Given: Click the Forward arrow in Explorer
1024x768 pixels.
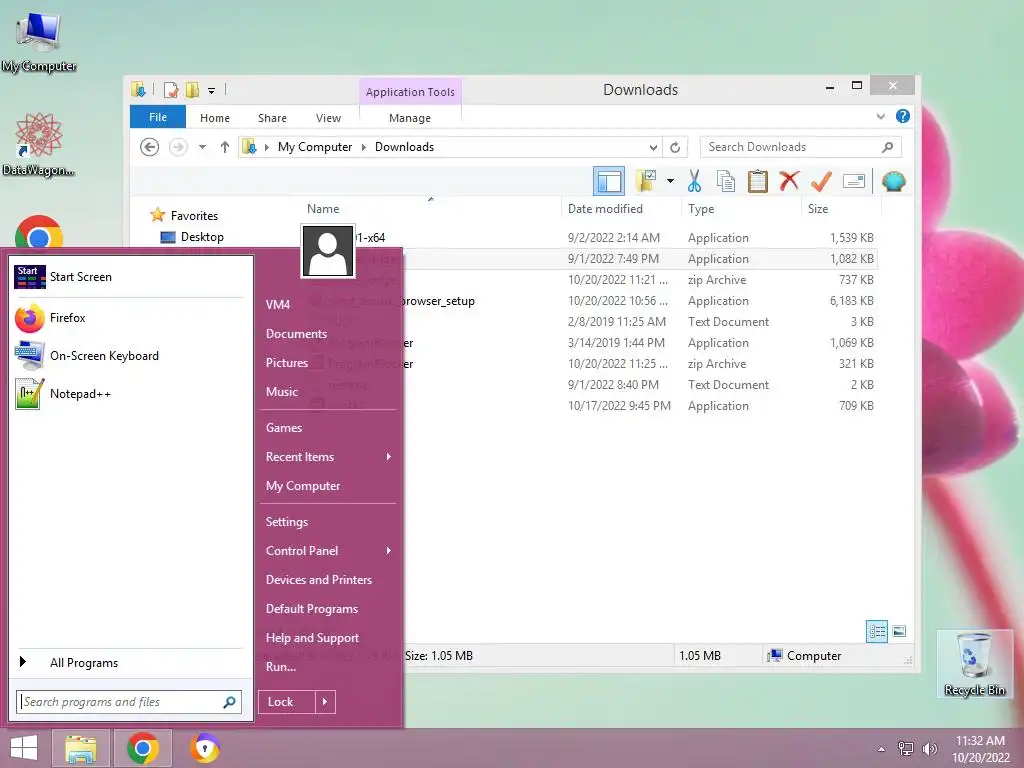Looking at the screenshot, I should (x=178, y=147).
